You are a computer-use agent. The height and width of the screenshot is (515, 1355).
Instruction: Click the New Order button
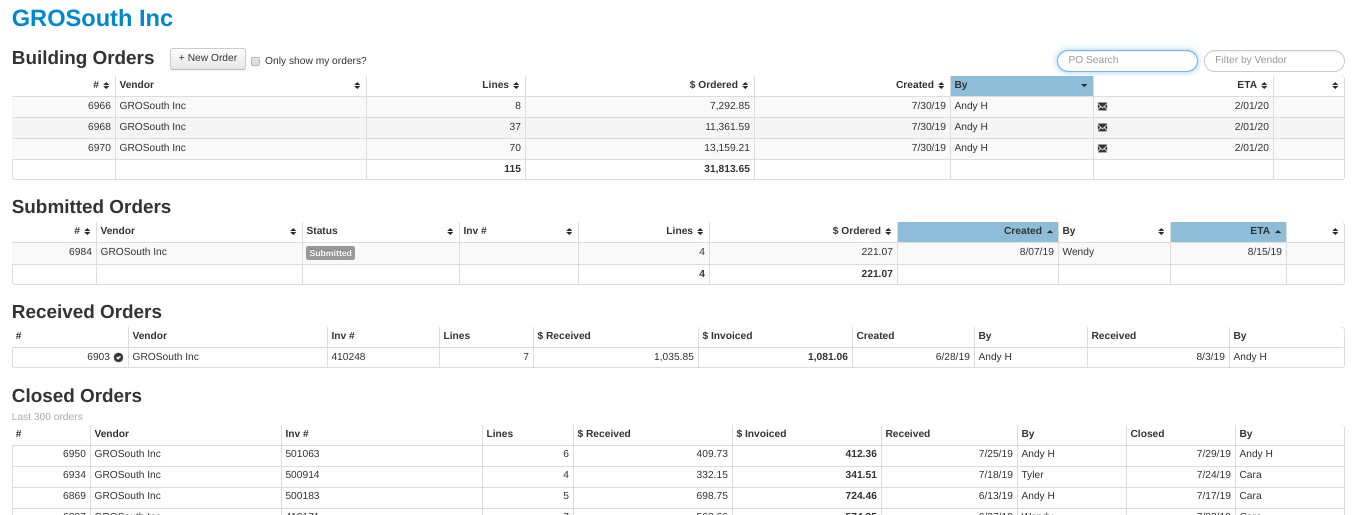pos(207,58)
